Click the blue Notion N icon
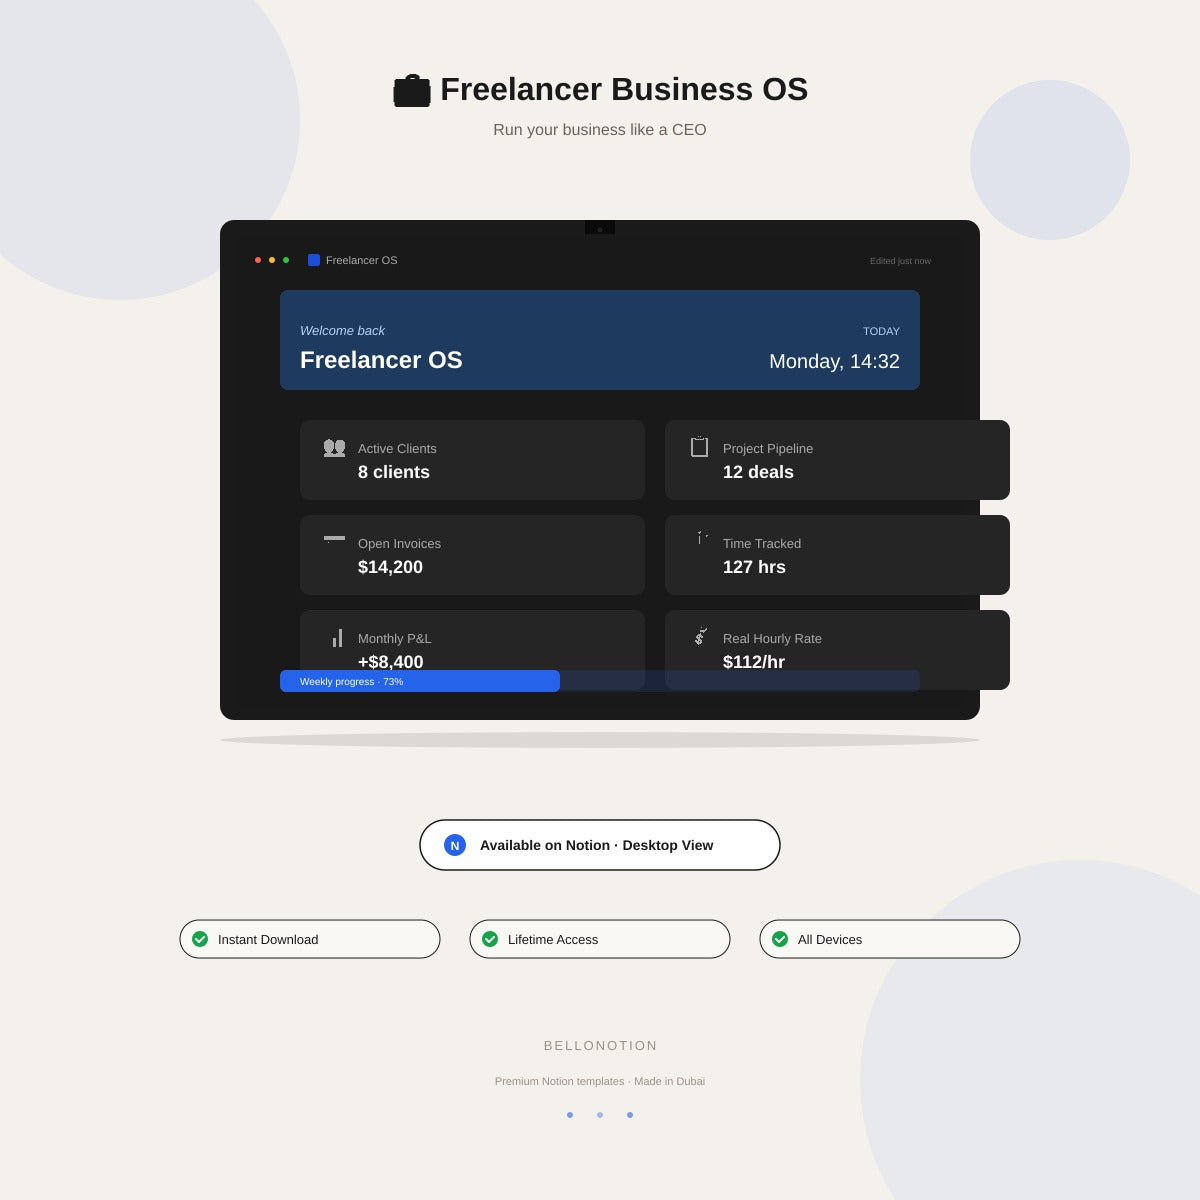The image size is (1200, 1200). (x=455, y=845)
